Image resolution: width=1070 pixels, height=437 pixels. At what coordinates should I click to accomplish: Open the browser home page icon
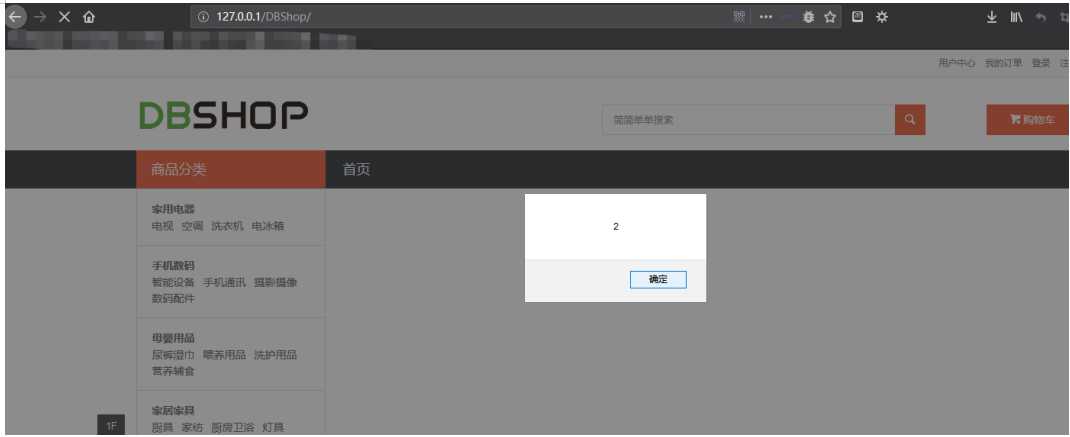(88, 18)
